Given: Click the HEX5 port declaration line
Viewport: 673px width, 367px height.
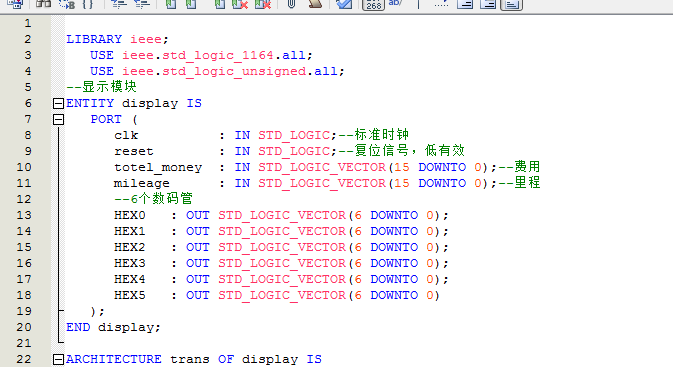Looking at the screenshot, I should (277, 295).
